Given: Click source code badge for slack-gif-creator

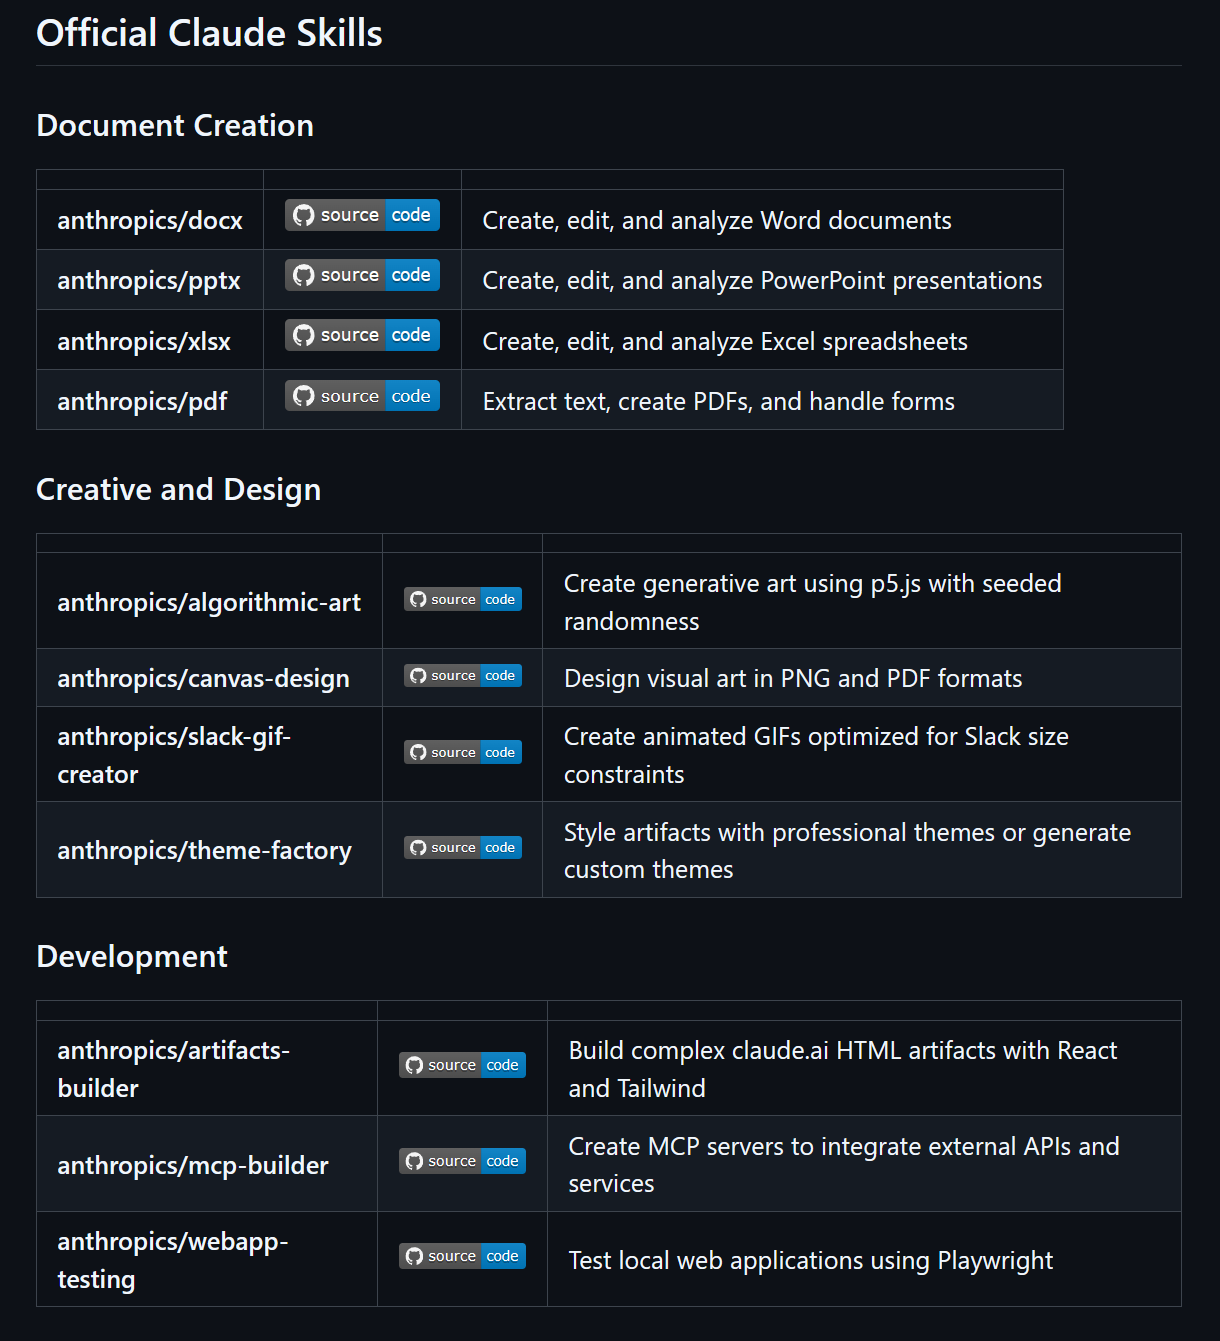Looking at the screenshot, I should tap(462, 752).
